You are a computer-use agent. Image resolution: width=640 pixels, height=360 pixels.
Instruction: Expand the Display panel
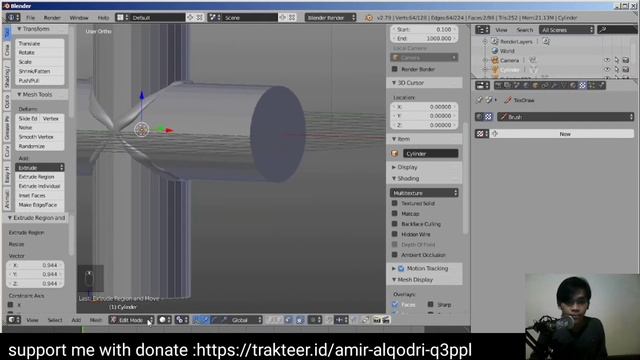tap(394, 167)
